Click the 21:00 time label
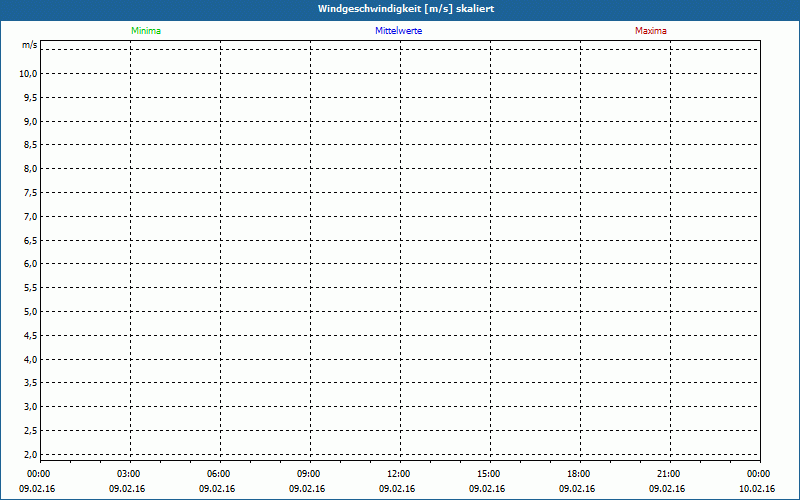The width and height of the screenshot is (800, 500). tap(668, 474)
